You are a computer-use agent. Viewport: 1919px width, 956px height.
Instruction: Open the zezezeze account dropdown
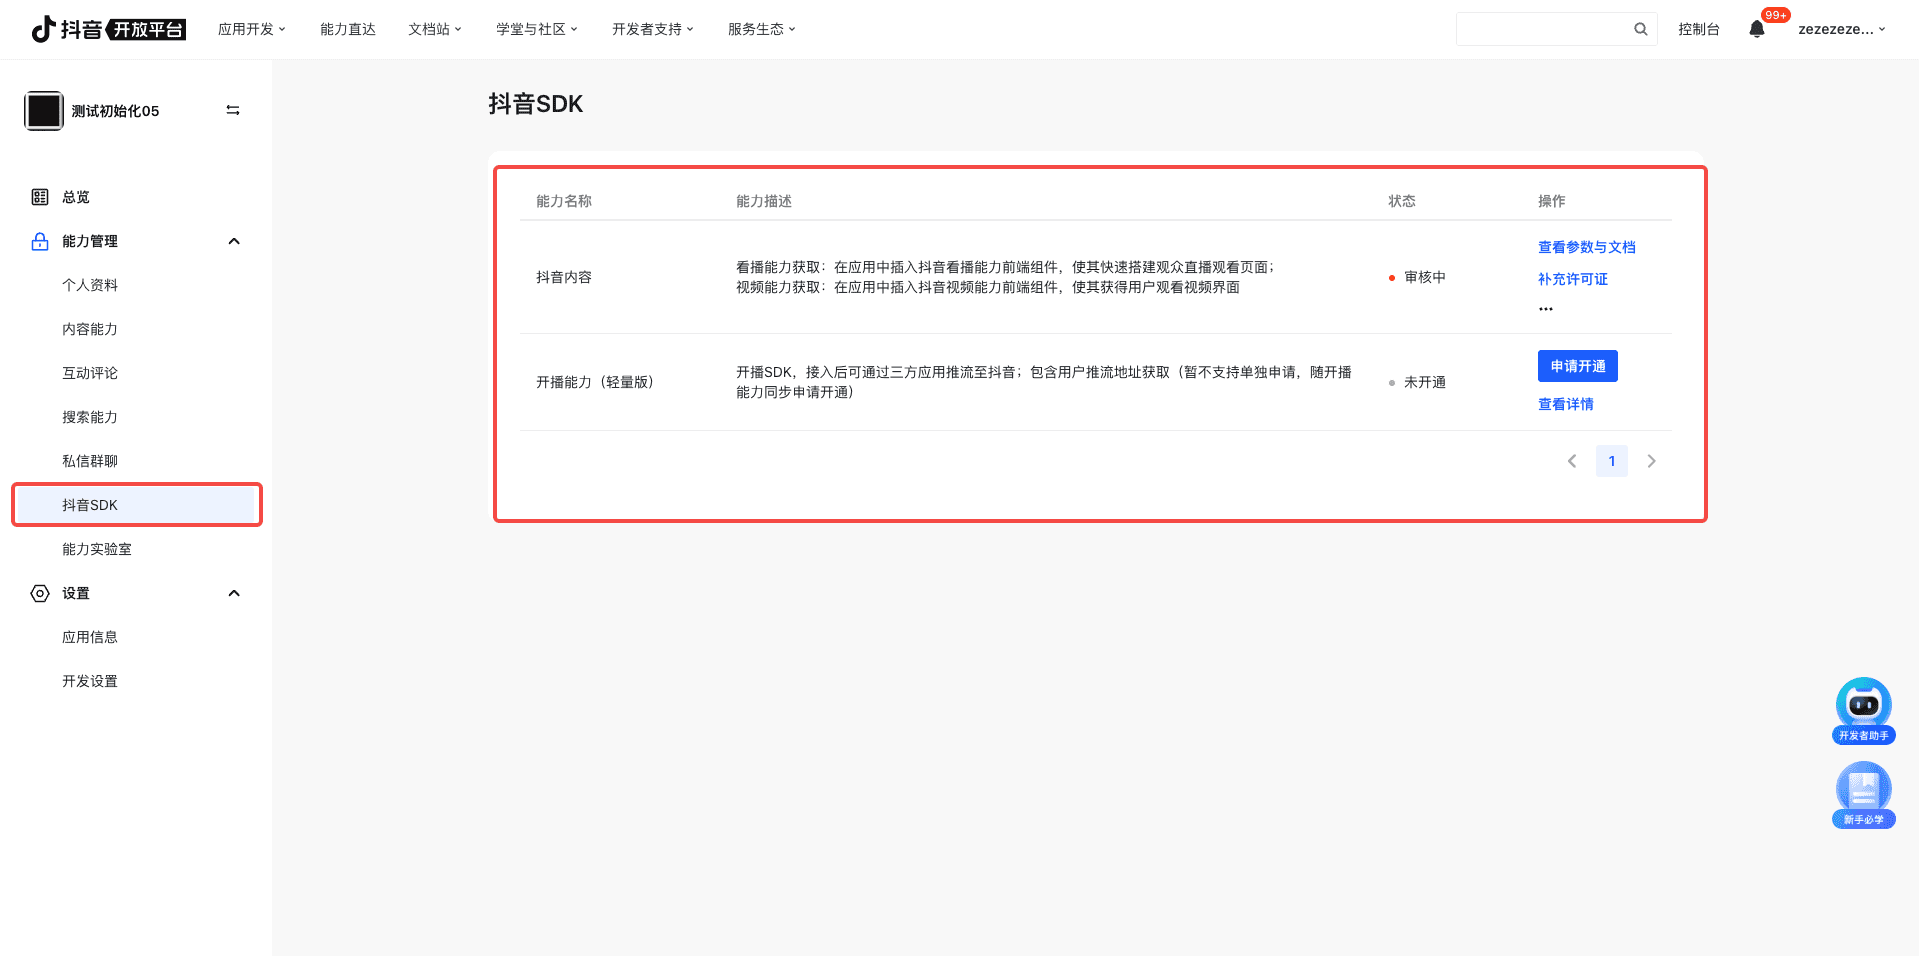coord(1842,29)
